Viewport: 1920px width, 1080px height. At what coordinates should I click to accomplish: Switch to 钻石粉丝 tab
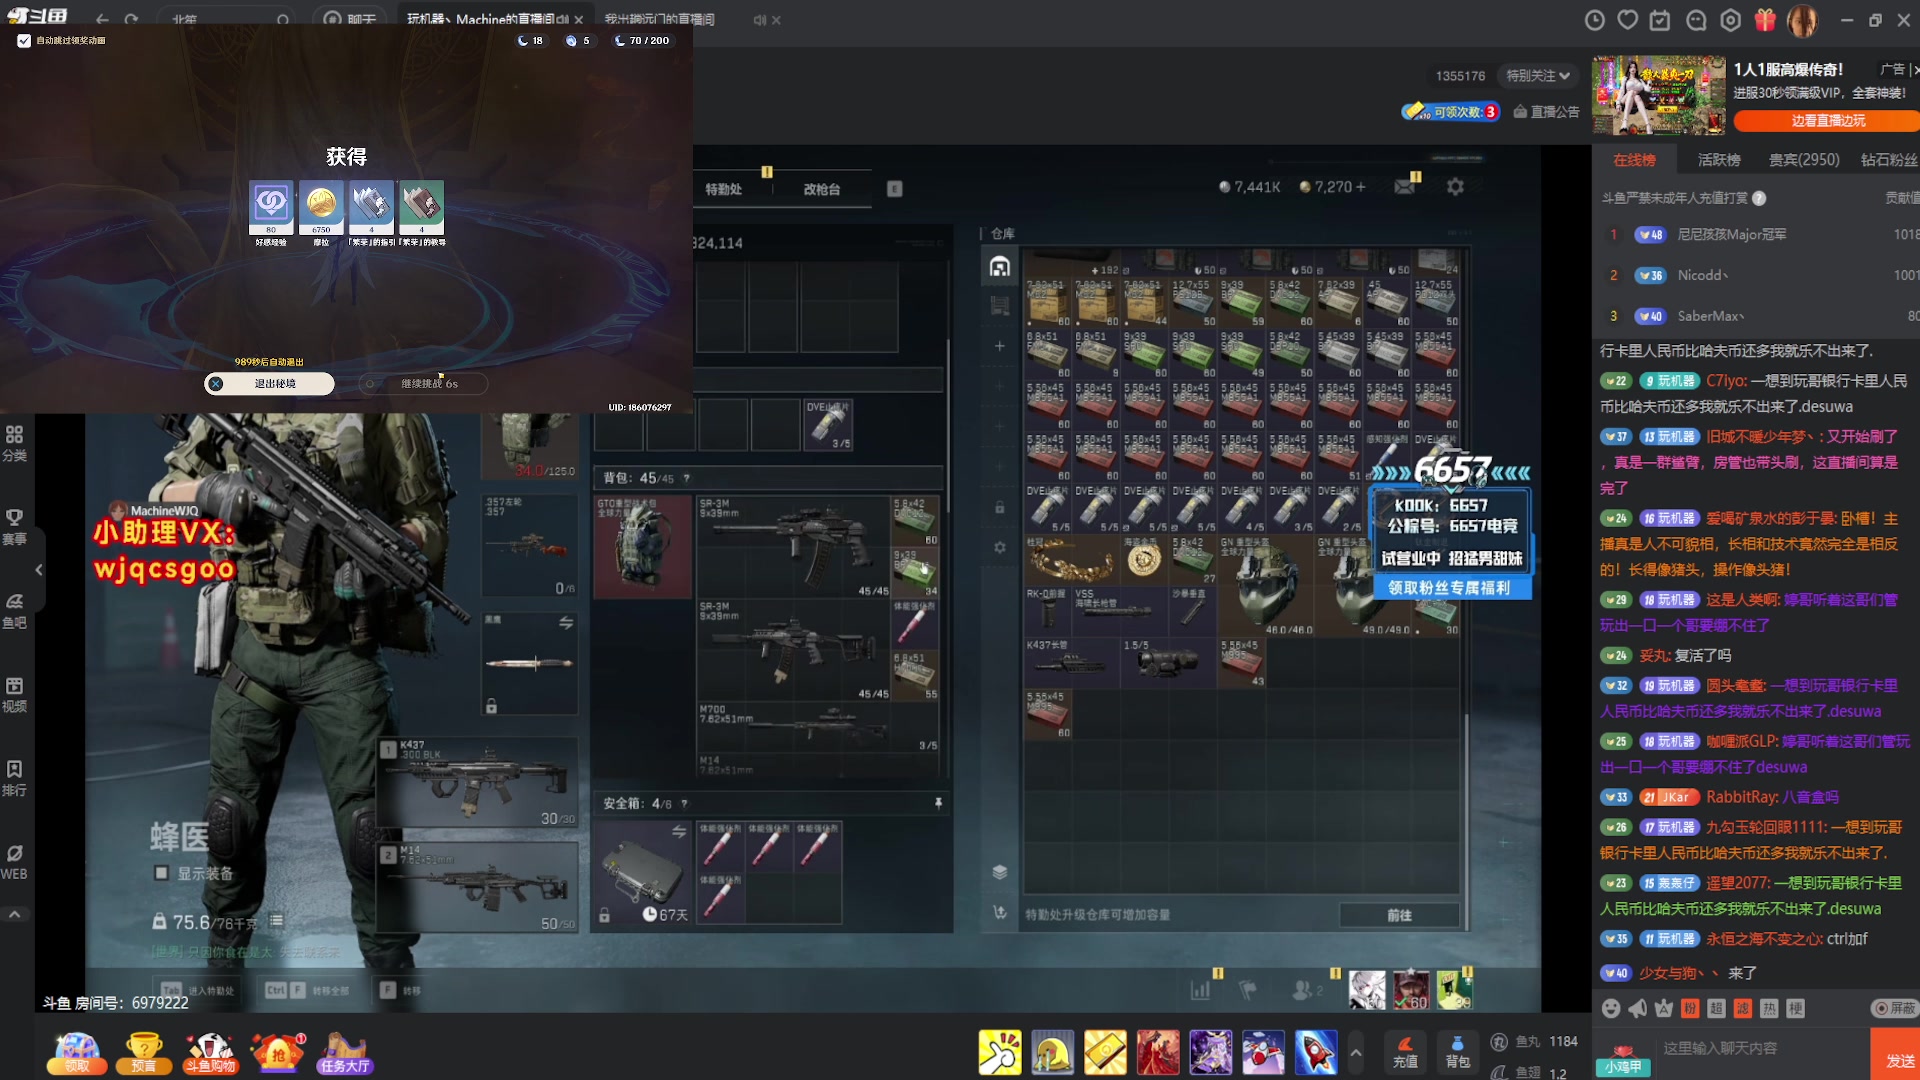click(1889, 160)
